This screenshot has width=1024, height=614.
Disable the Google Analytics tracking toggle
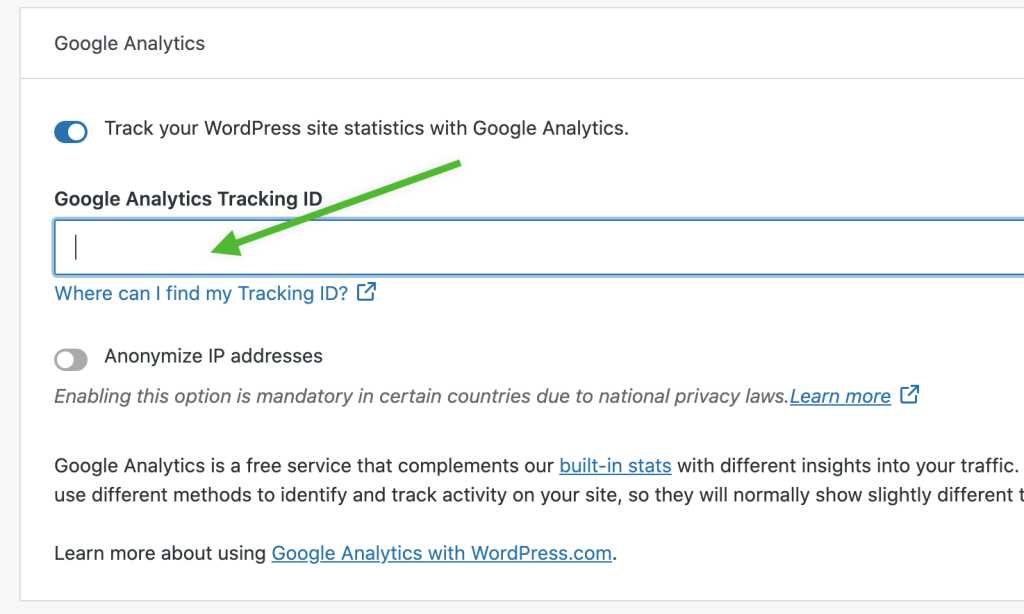[71, 131]
